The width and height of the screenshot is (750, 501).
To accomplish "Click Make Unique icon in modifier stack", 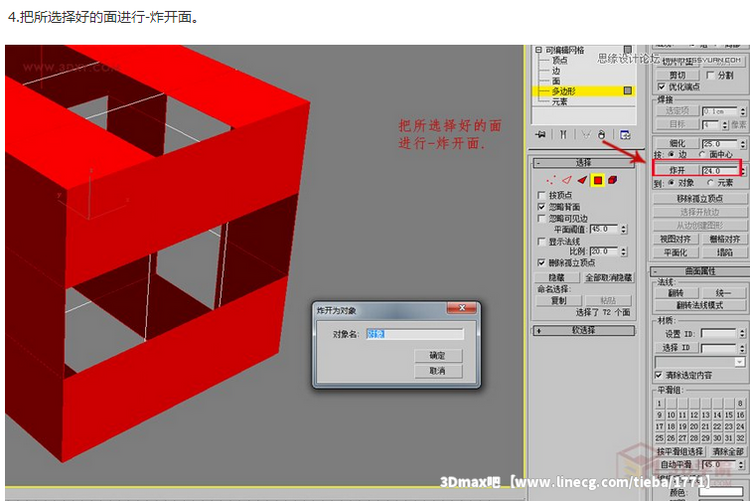I will [586, 134].
